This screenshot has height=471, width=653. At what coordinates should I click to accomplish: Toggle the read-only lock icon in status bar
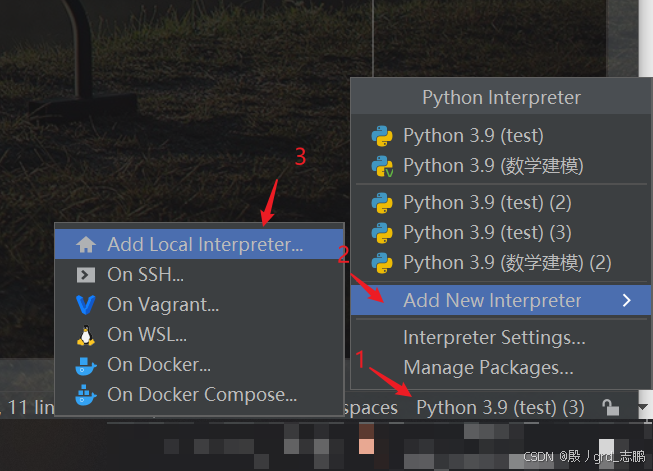[610, 407]
